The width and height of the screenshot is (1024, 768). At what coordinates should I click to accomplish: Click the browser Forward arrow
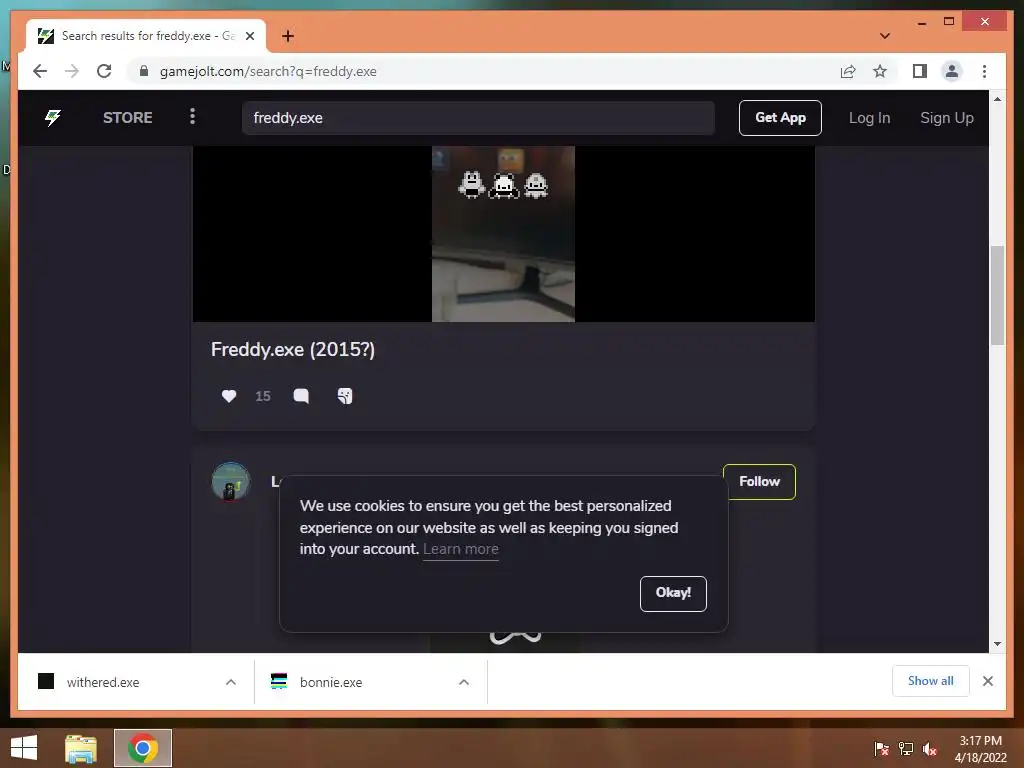pos(72,71)
